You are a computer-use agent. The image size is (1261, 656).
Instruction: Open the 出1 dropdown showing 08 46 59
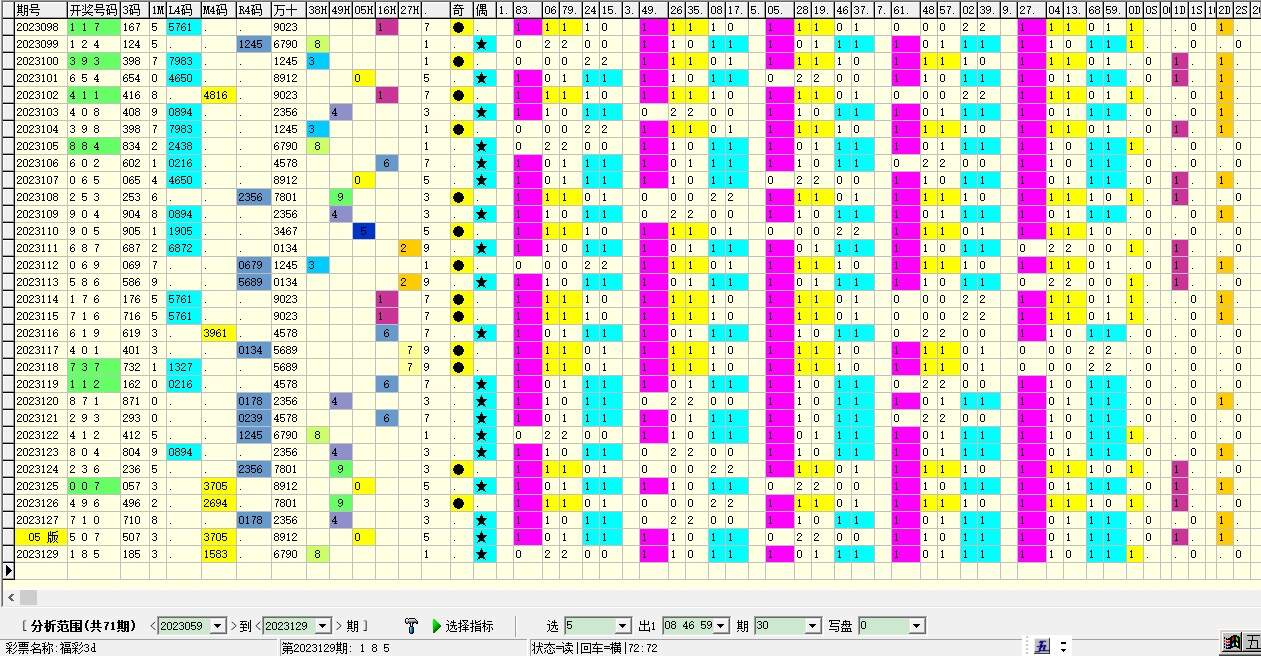[720, 625]
